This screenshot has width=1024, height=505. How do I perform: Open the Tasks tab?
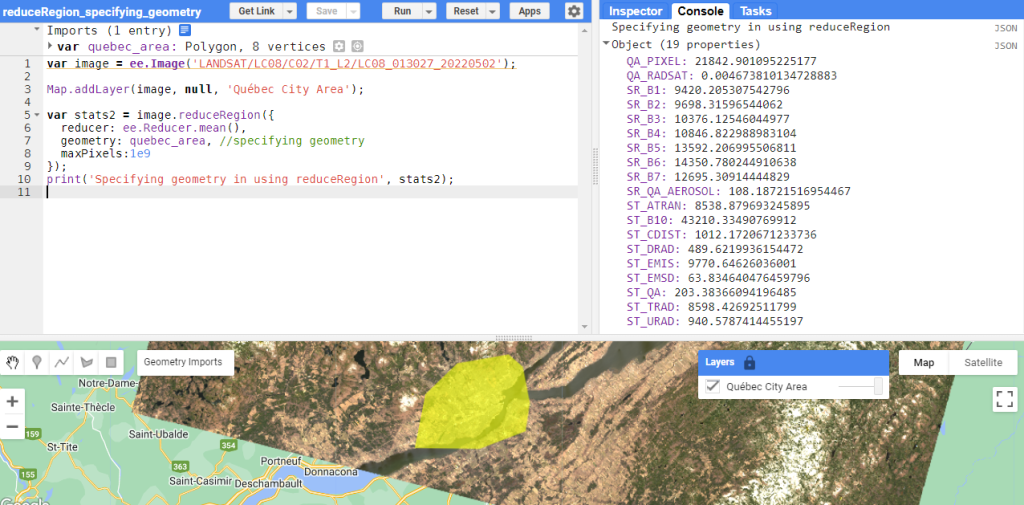coord(755,11)
